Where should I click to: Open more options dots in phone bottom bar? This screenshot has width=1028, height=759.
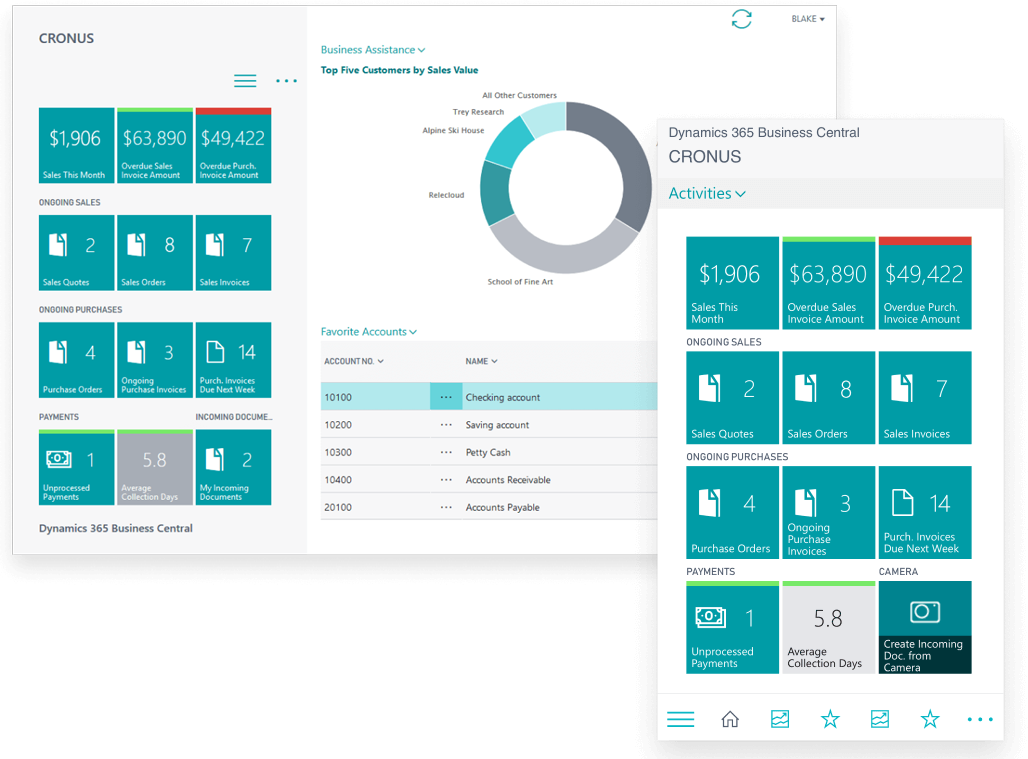980,720
